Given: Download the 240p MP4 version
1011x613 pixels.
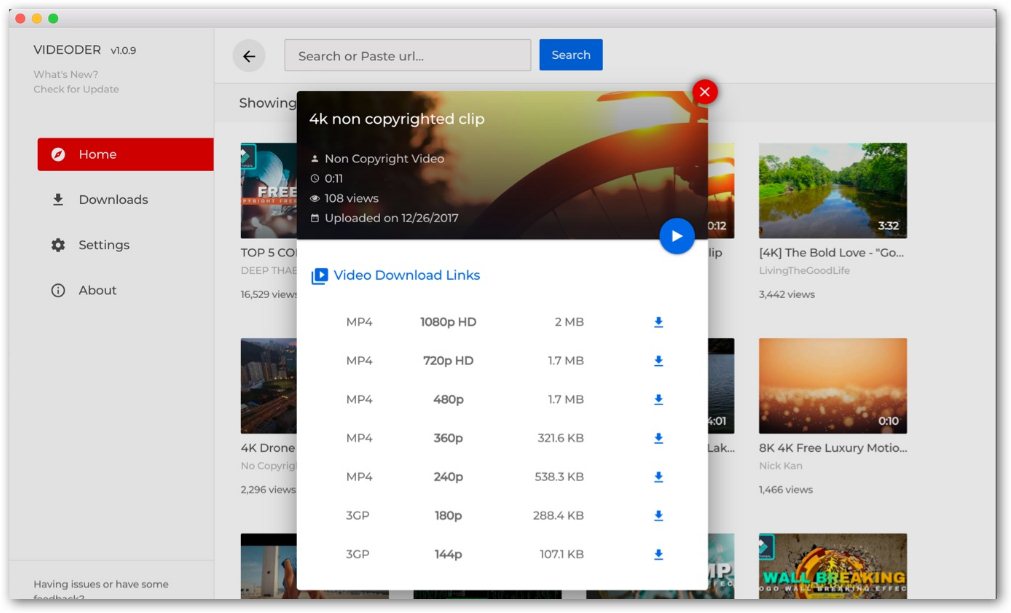Looking at the screenshot, I should pos(658,477).
